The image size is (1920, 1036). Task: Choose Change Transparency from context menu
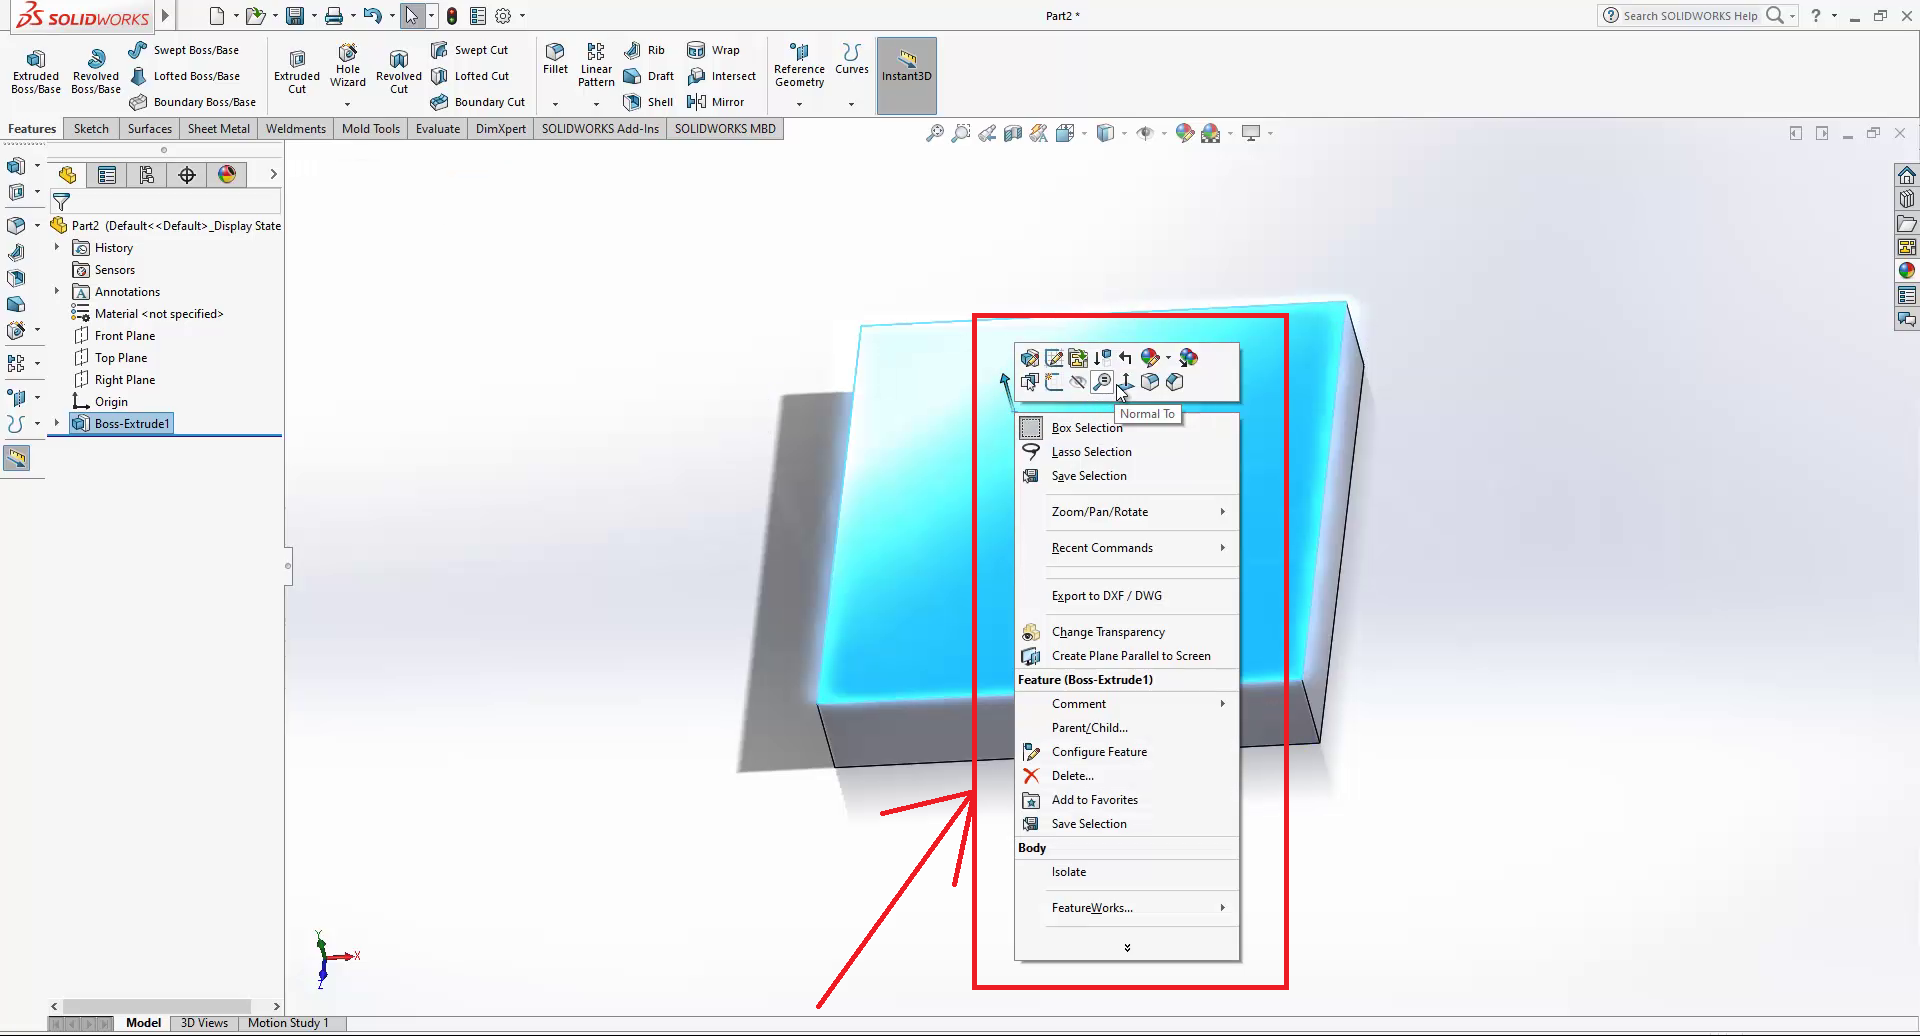point(1108,632)
